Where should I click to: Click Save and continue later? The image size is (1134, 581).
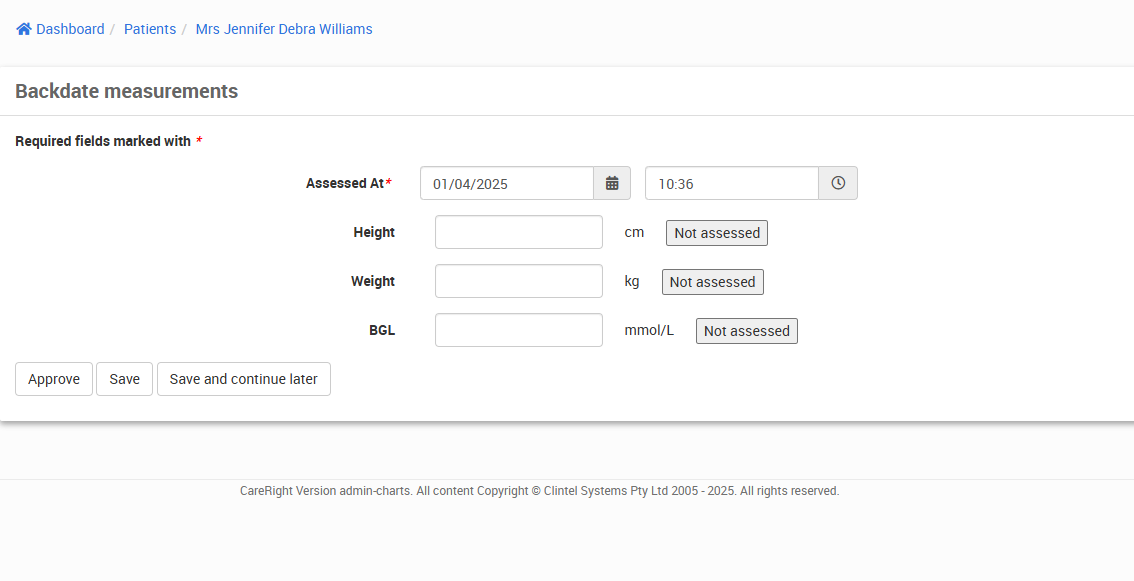click(244, 379)
